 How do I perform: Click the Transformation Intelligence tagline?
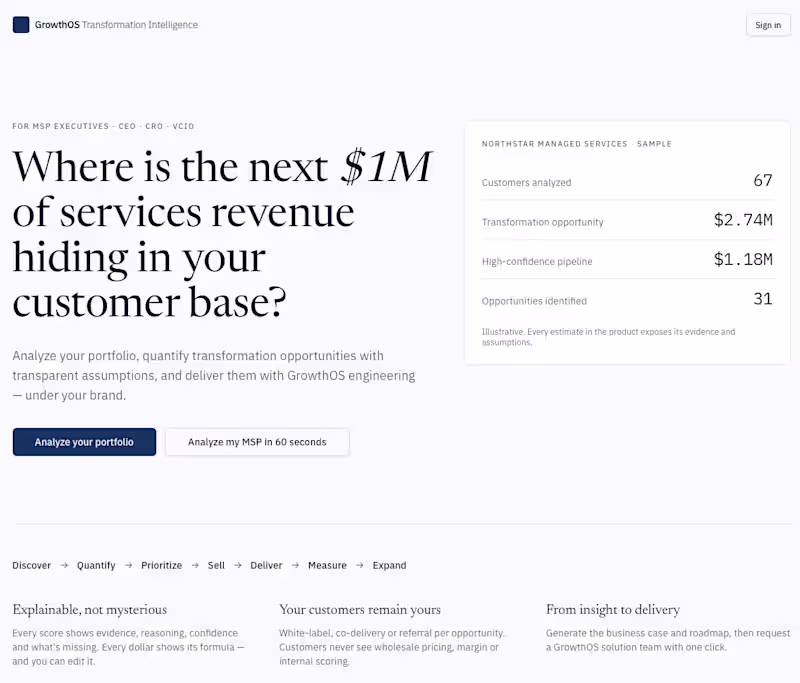point(140,24)
